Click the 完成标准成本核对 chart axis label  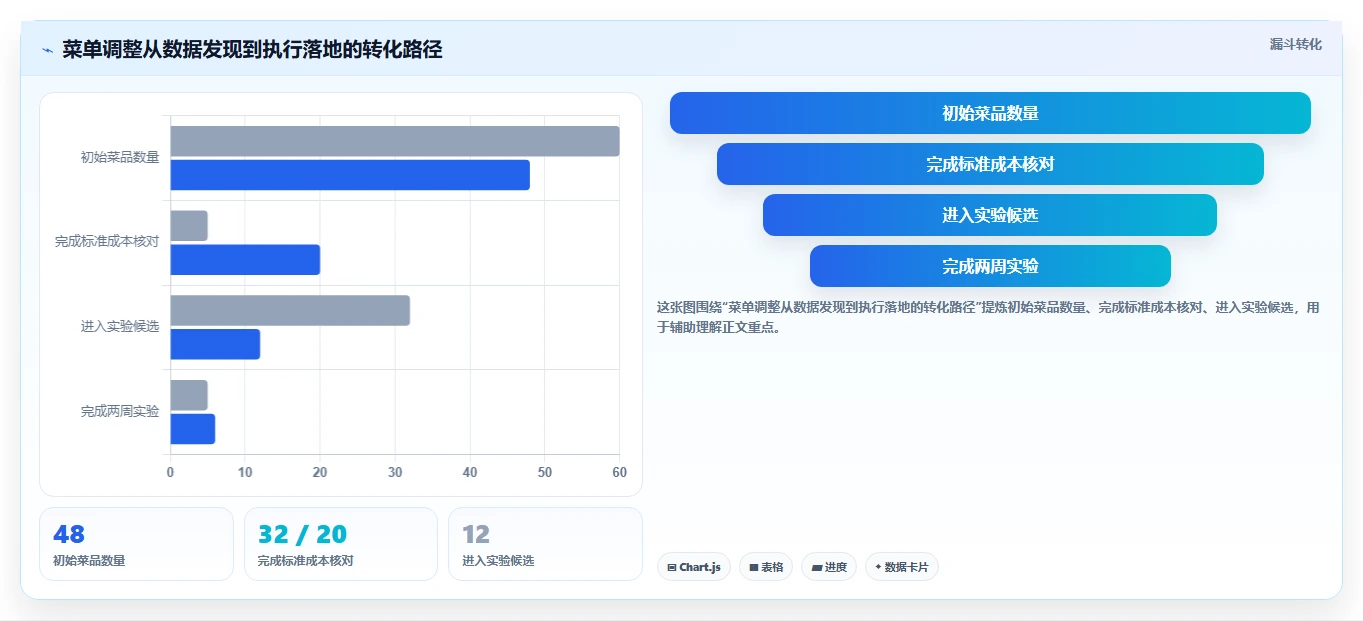[x=107, y=242]
